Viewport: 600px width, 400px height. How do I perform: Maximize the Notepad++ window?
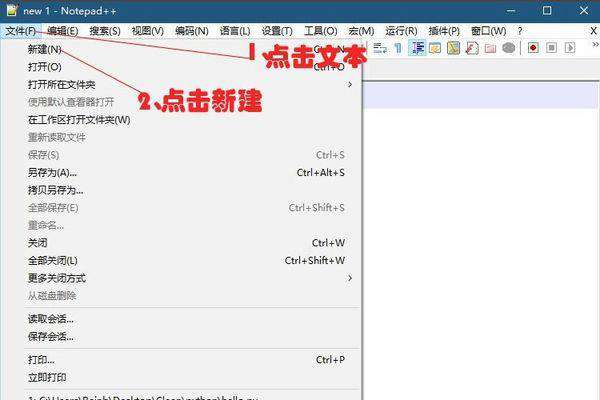coord(547,10)
